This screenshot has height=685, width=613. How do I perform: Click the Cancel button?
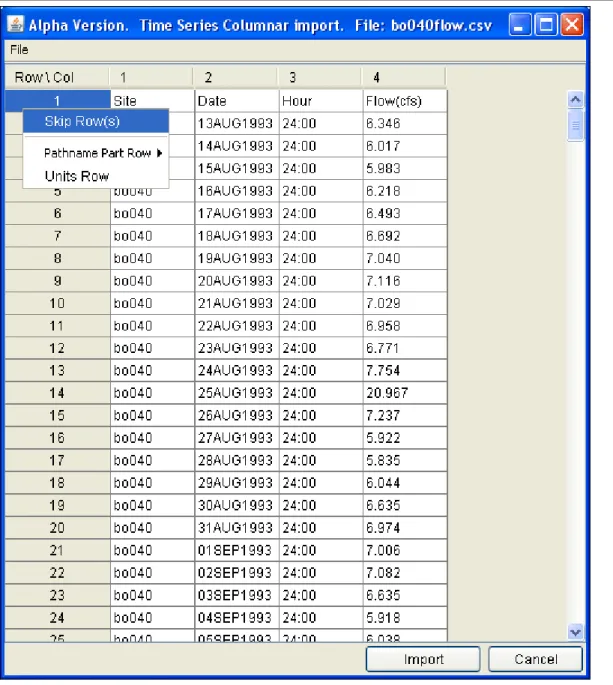pyautogui.click(x=535, y=659)
